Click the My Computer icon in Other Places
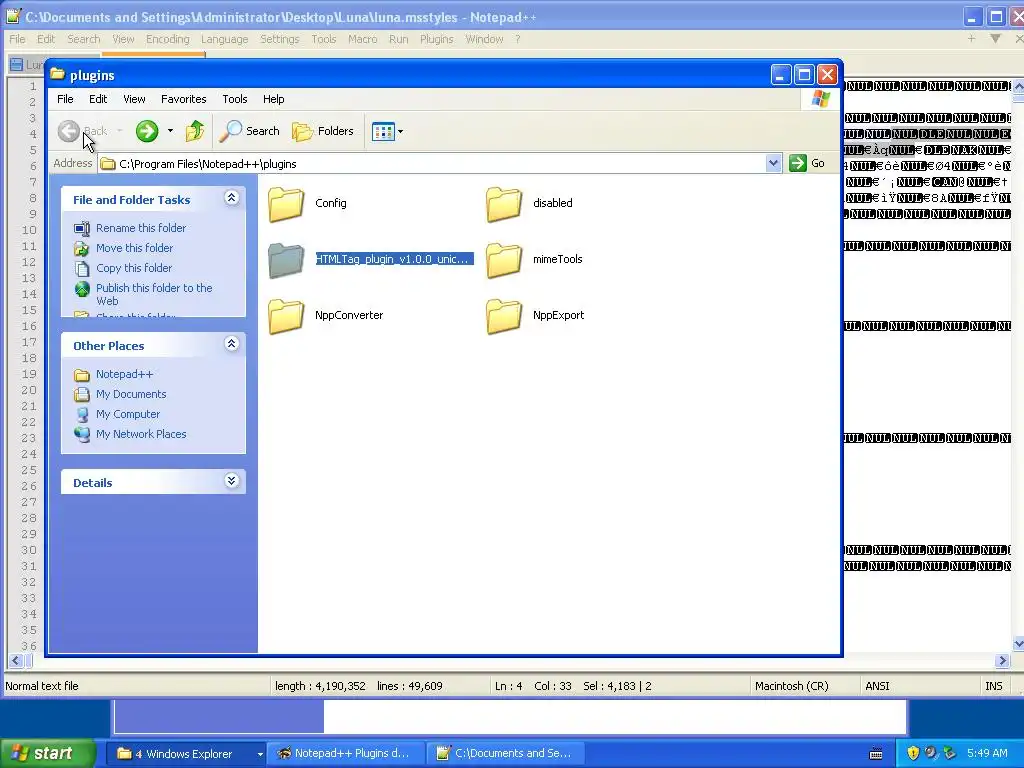 pyautogui.click(x=82, y=415)
